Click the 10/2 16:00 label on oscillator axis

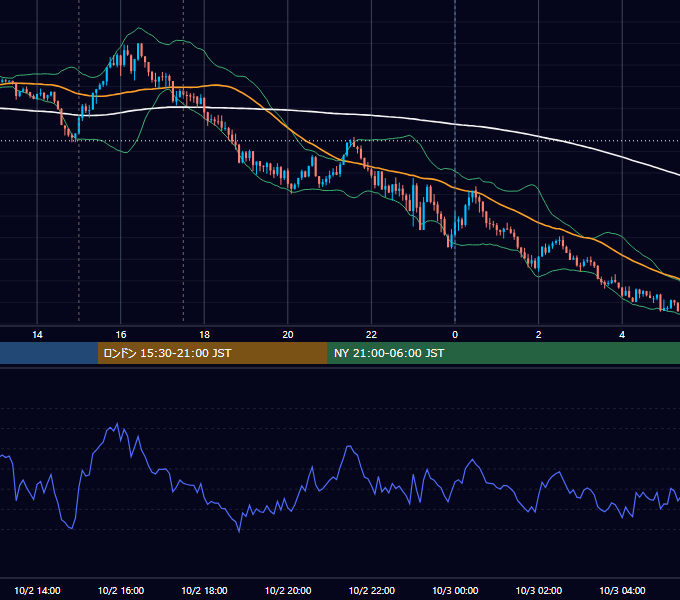(121, 590)
